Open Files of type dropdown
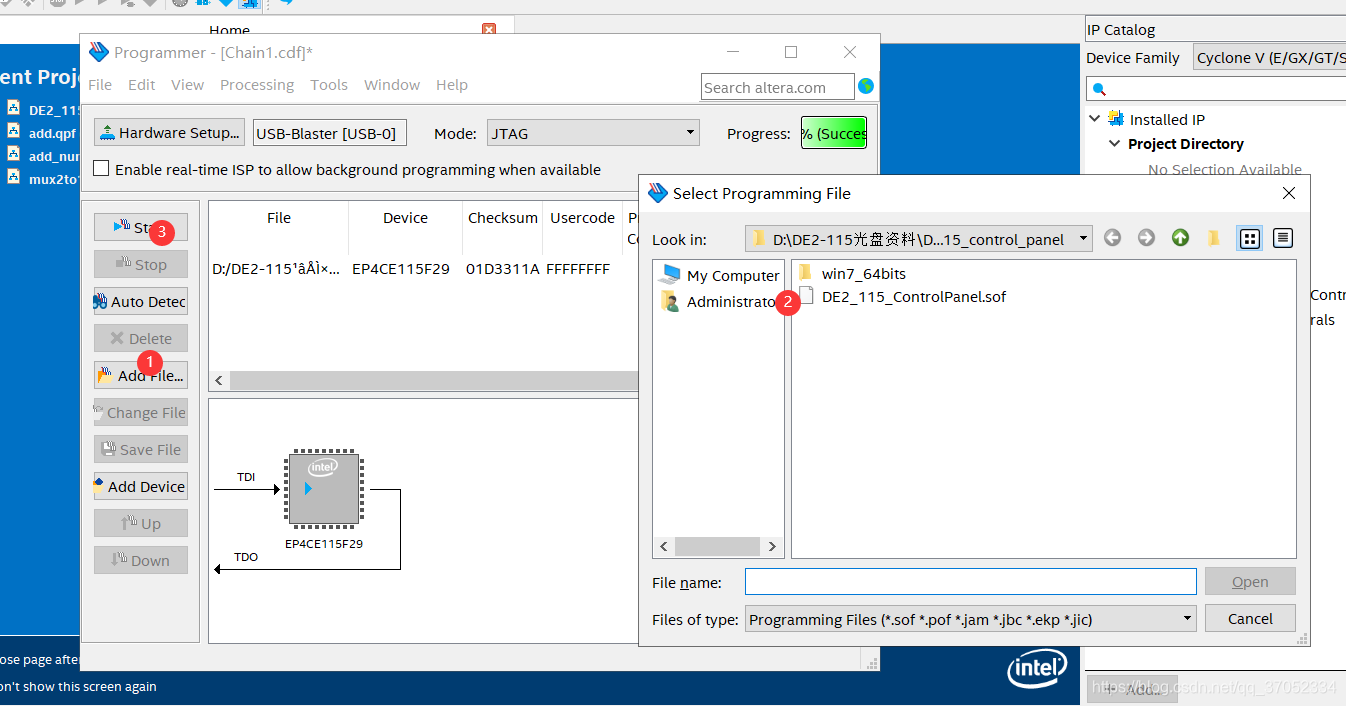Screen dimensions: 1346x706 (970, 619)
